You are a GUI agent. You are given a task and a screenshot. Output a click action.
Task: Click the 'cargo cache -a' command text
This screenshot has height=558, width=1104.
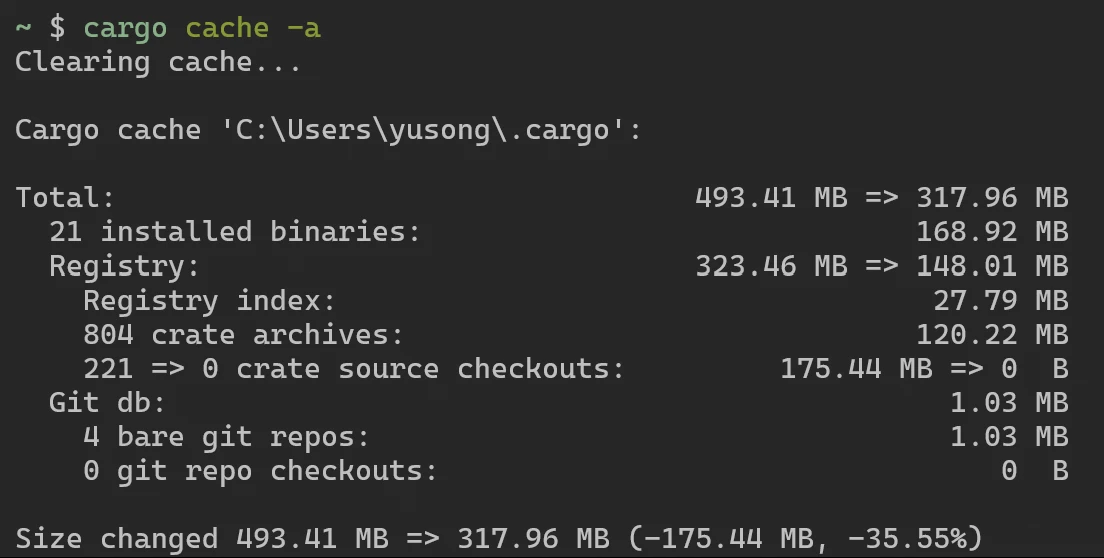coord(202,27)
